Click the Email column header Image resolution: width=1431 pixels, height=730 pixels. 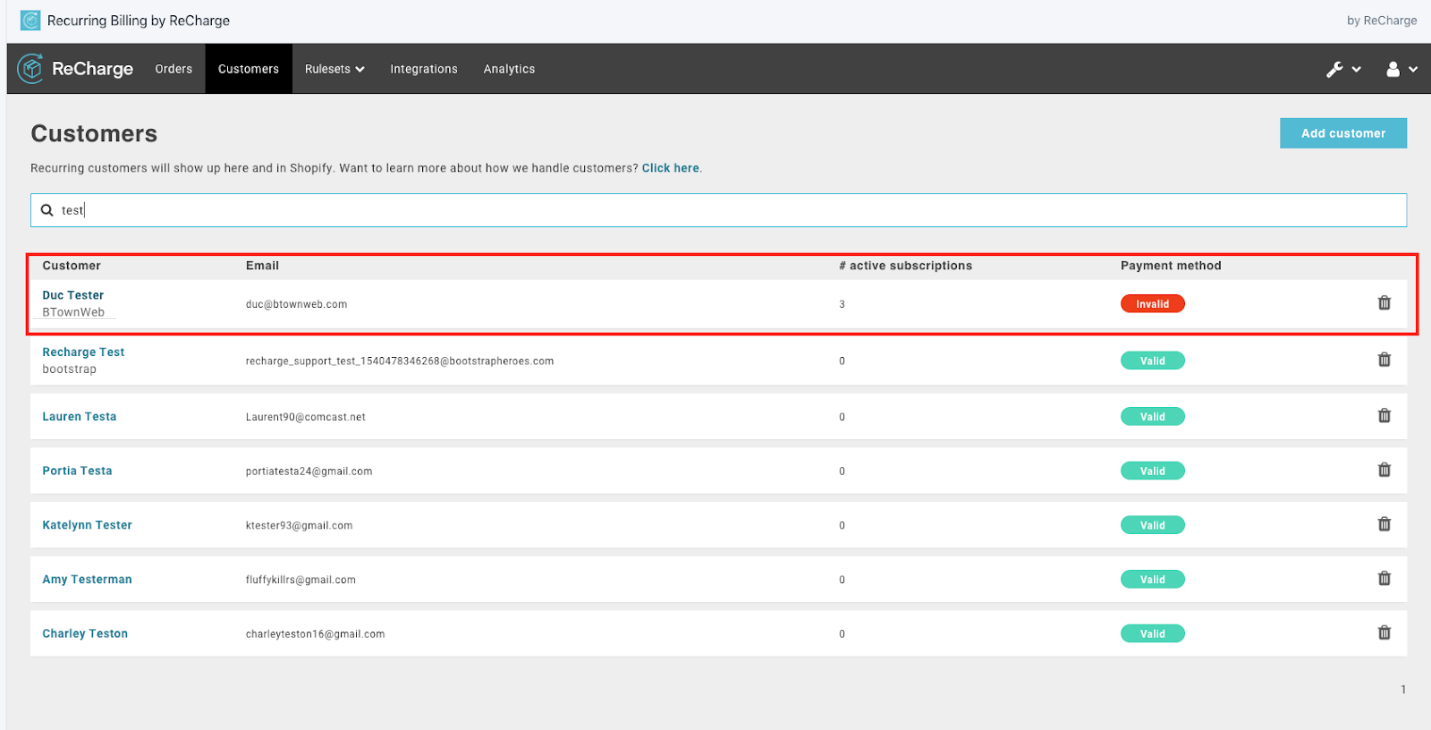pyautogui.click(x=262, y=265)
